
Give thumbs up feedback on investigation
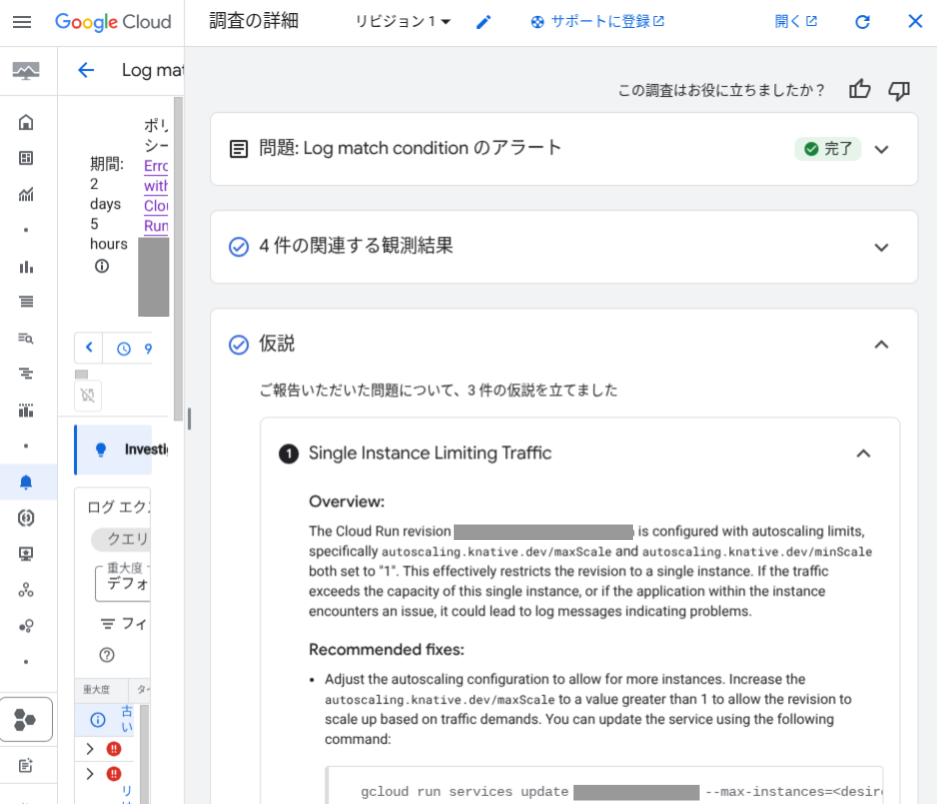click(x=860, y=90)
